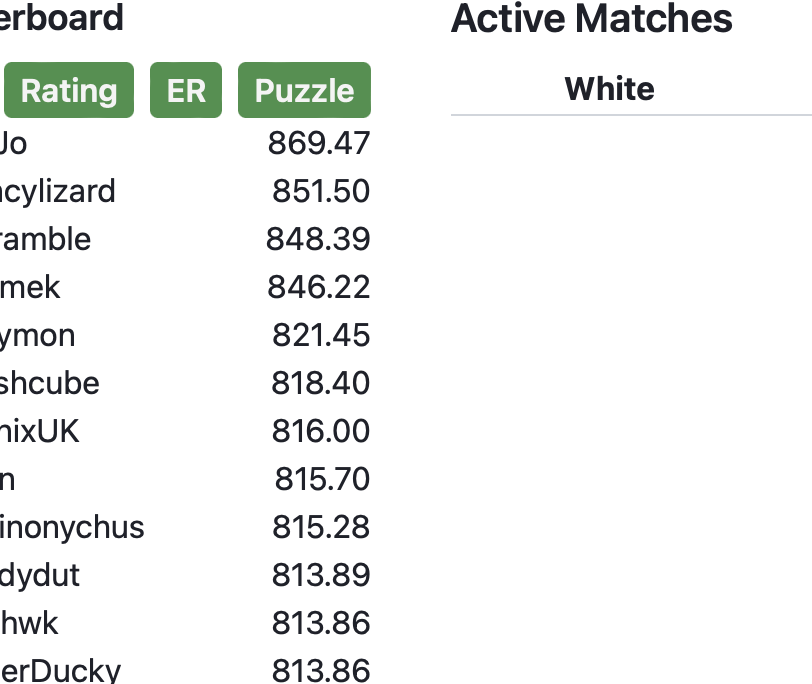812x684 pixels.
Task: Click the 815.70 puzzle score
Action: click(x=322, y=479)
